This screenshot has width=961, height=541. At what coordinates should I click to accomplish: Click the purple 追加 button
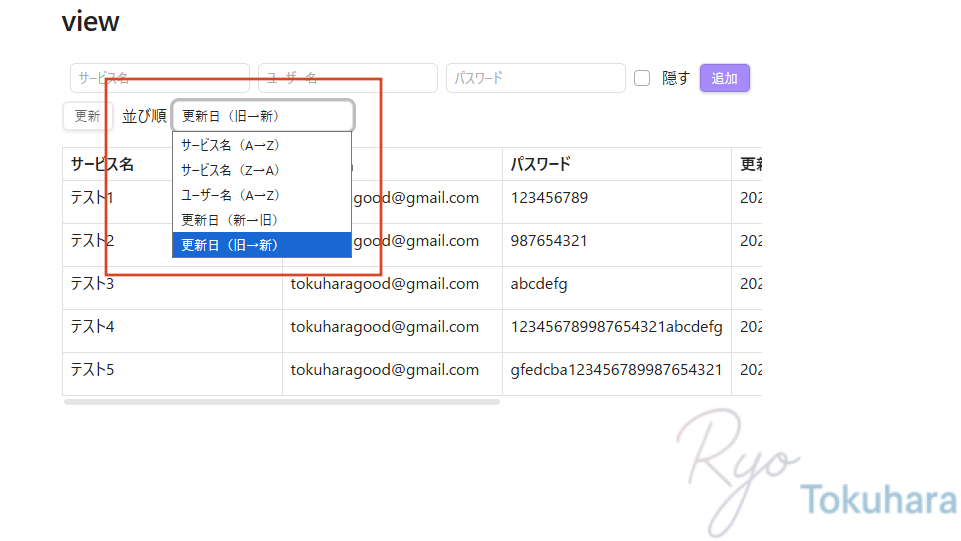[724, 78]
